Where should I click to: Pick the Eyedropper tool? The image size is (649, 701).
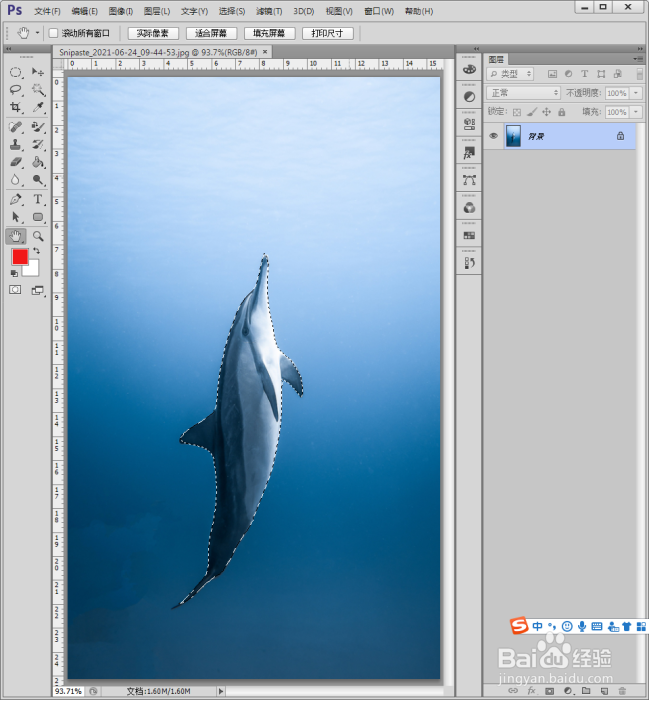pyautogui.click(x=38, y=108)
